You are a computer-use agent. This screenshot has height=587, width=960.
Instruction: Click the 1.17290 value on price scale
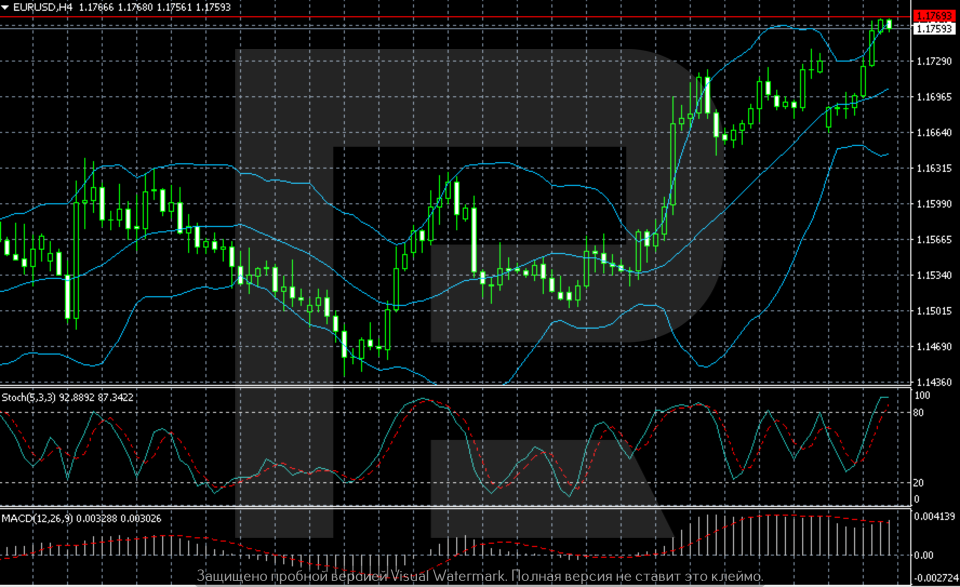click(934, 60)
